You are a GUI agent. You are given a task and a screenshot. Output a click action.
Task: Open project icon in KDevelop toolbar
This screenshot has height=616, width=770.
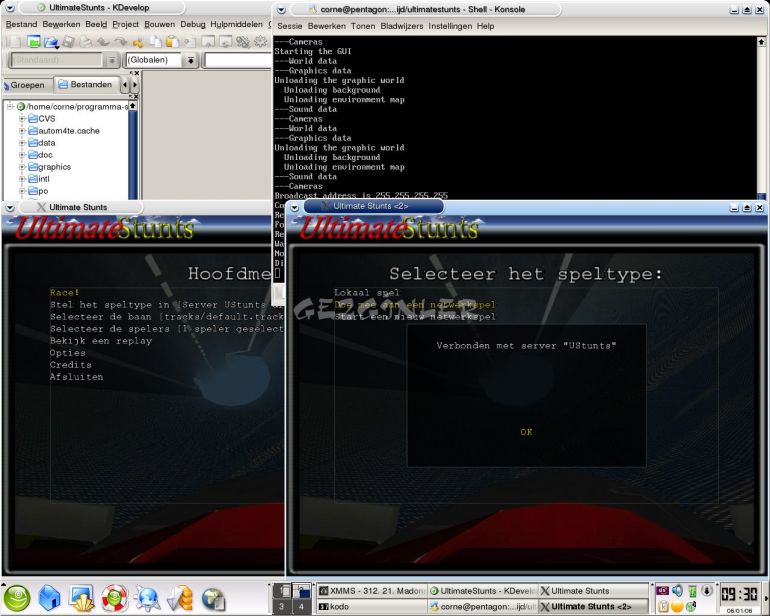(x=33, y=42)
